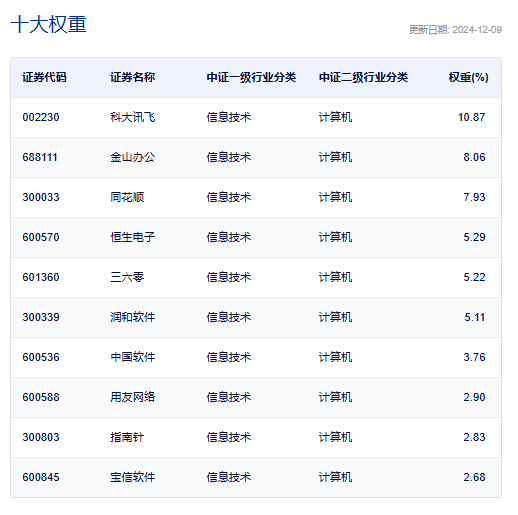
Task: Select security name 润和软件
Action: coord(133,317)
